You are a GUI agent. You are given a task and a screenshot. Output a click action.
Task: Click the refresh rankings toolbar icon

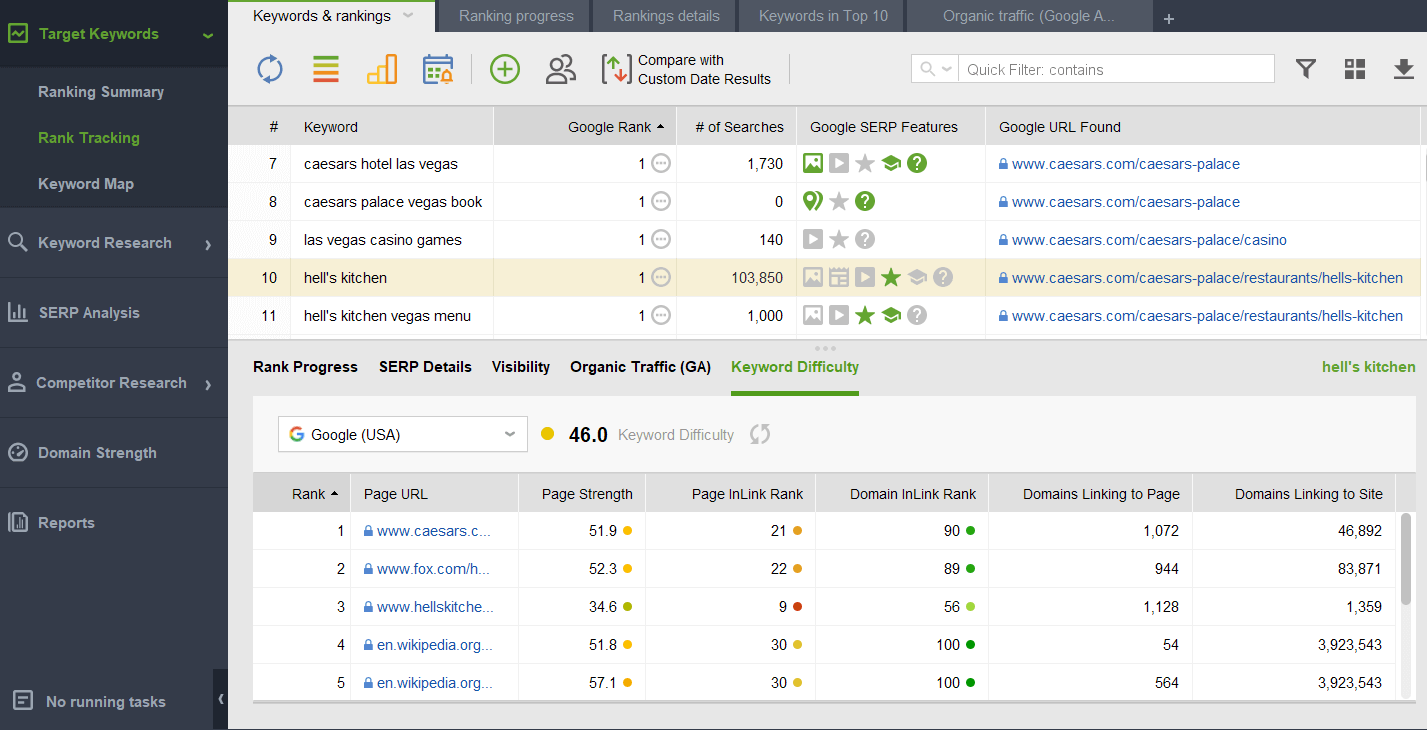click(270, 69)
